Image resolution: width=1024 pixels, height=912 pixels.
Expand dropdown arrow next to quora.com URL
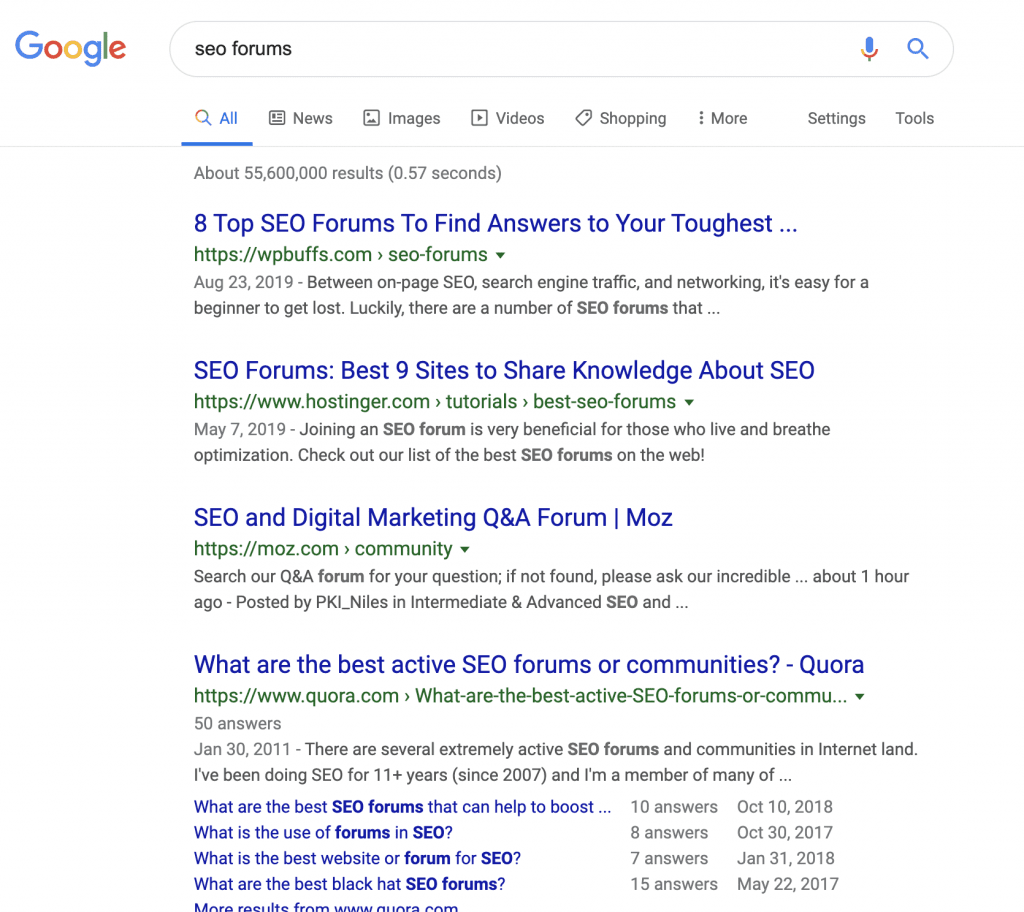click(x=860, y=696)
